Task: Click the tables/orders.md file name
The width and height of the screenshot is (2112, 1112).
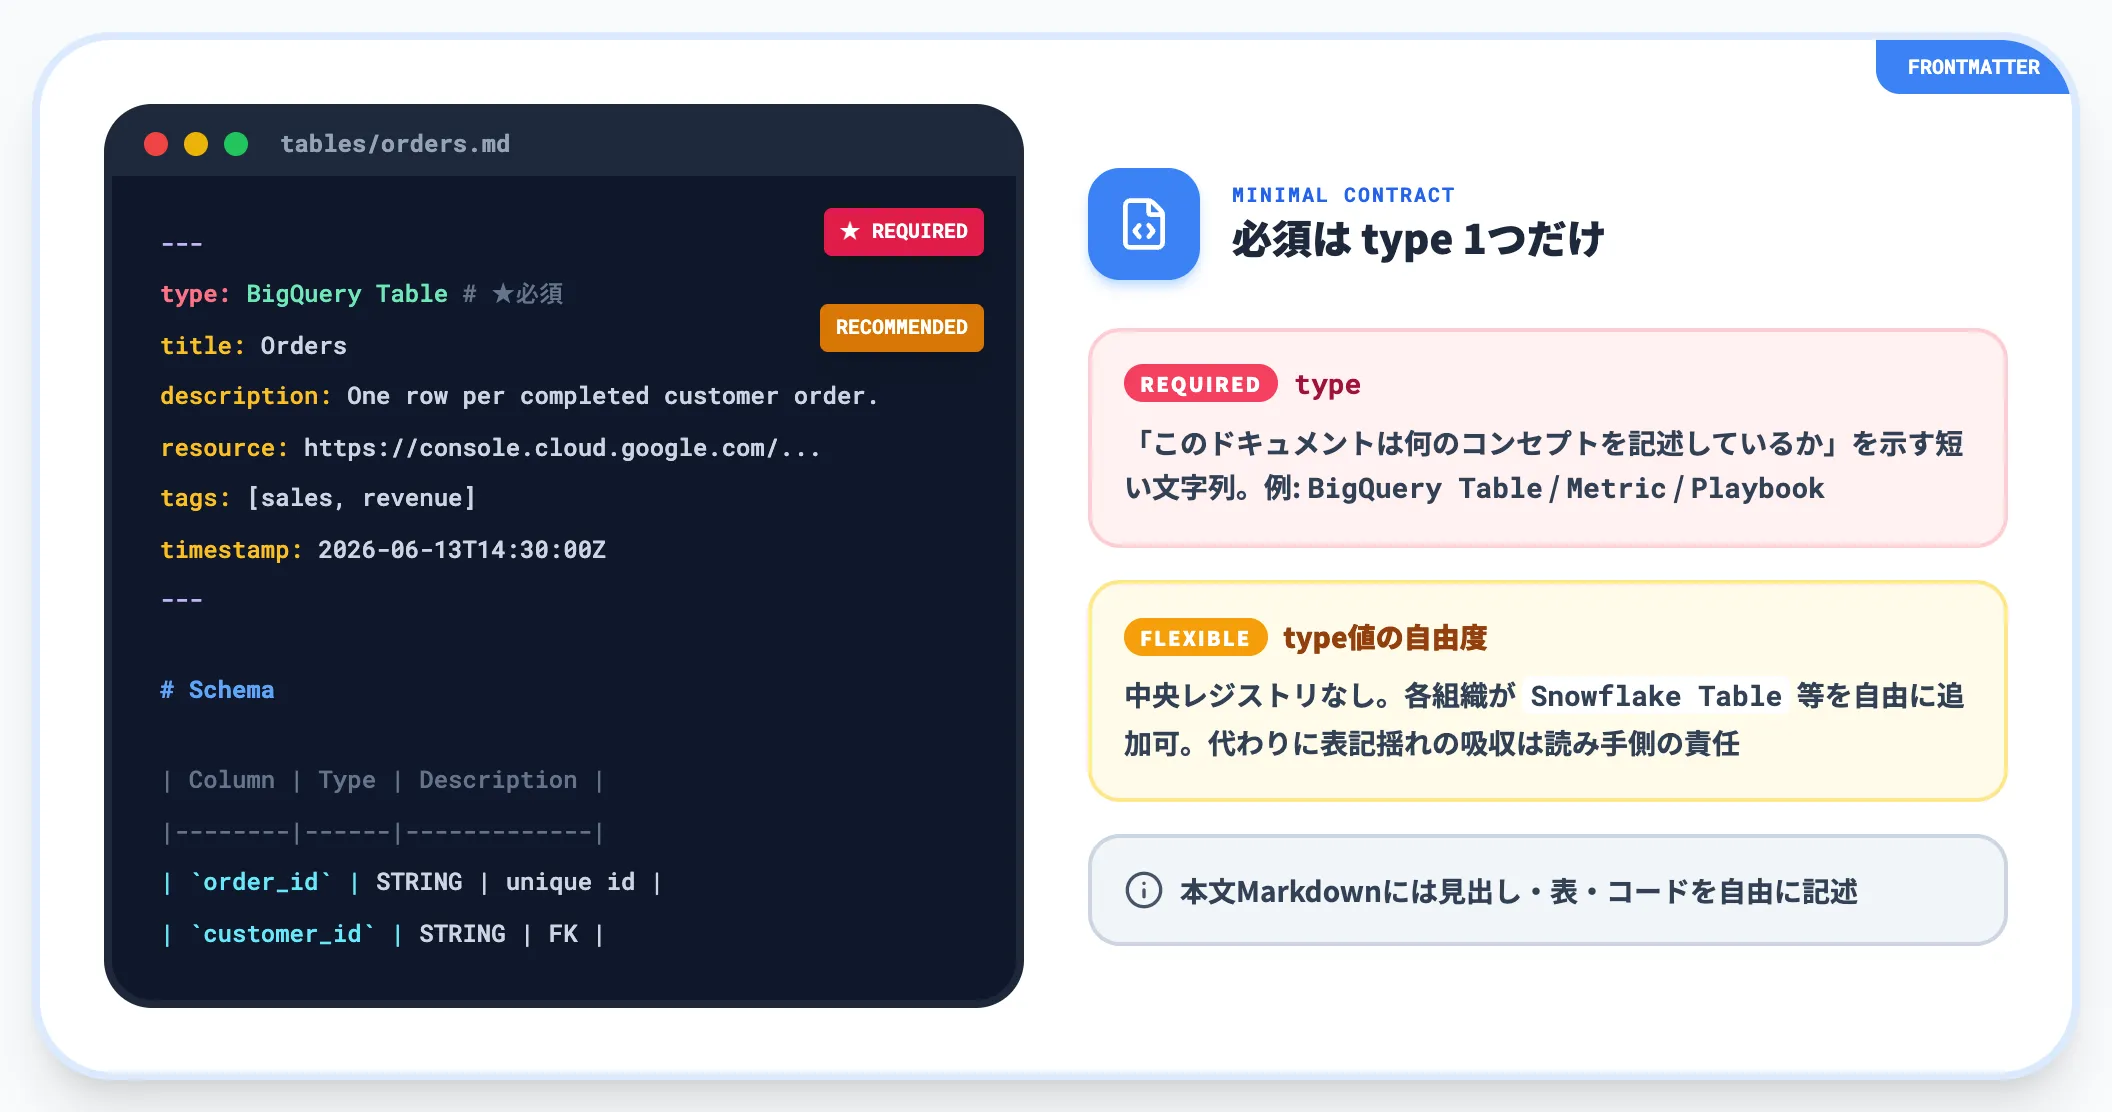Action: coord(395,144)
